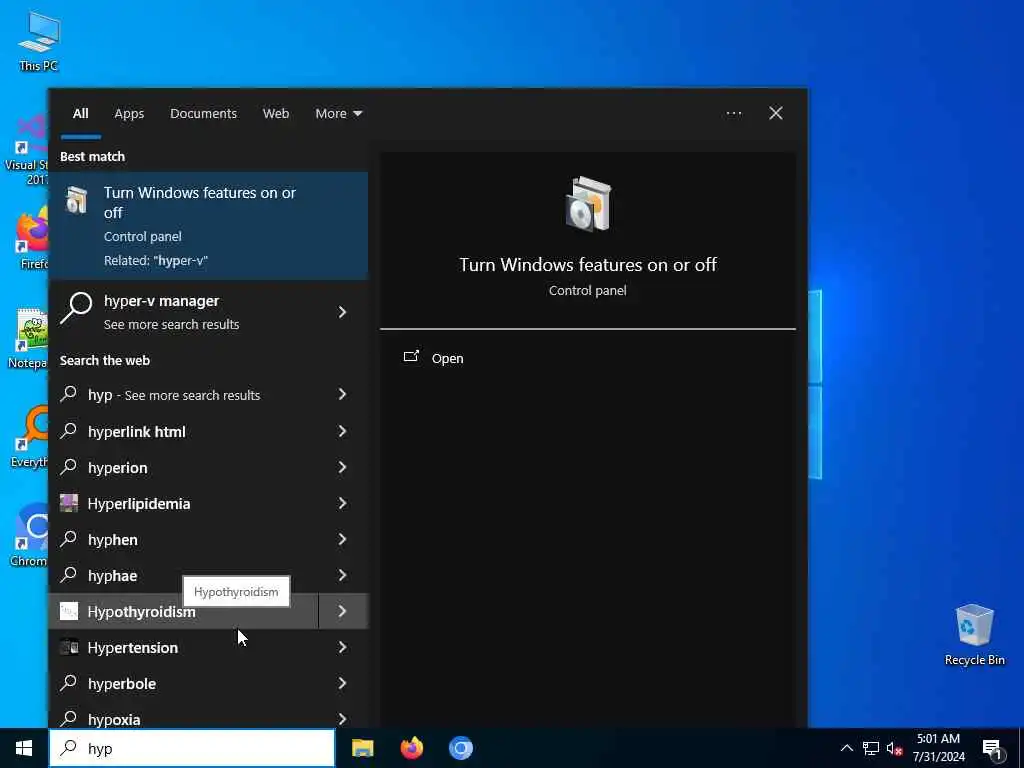This screenshot has height=768, width=1024.
Task: Expand arrow next to hyphen
Action: 342,539
